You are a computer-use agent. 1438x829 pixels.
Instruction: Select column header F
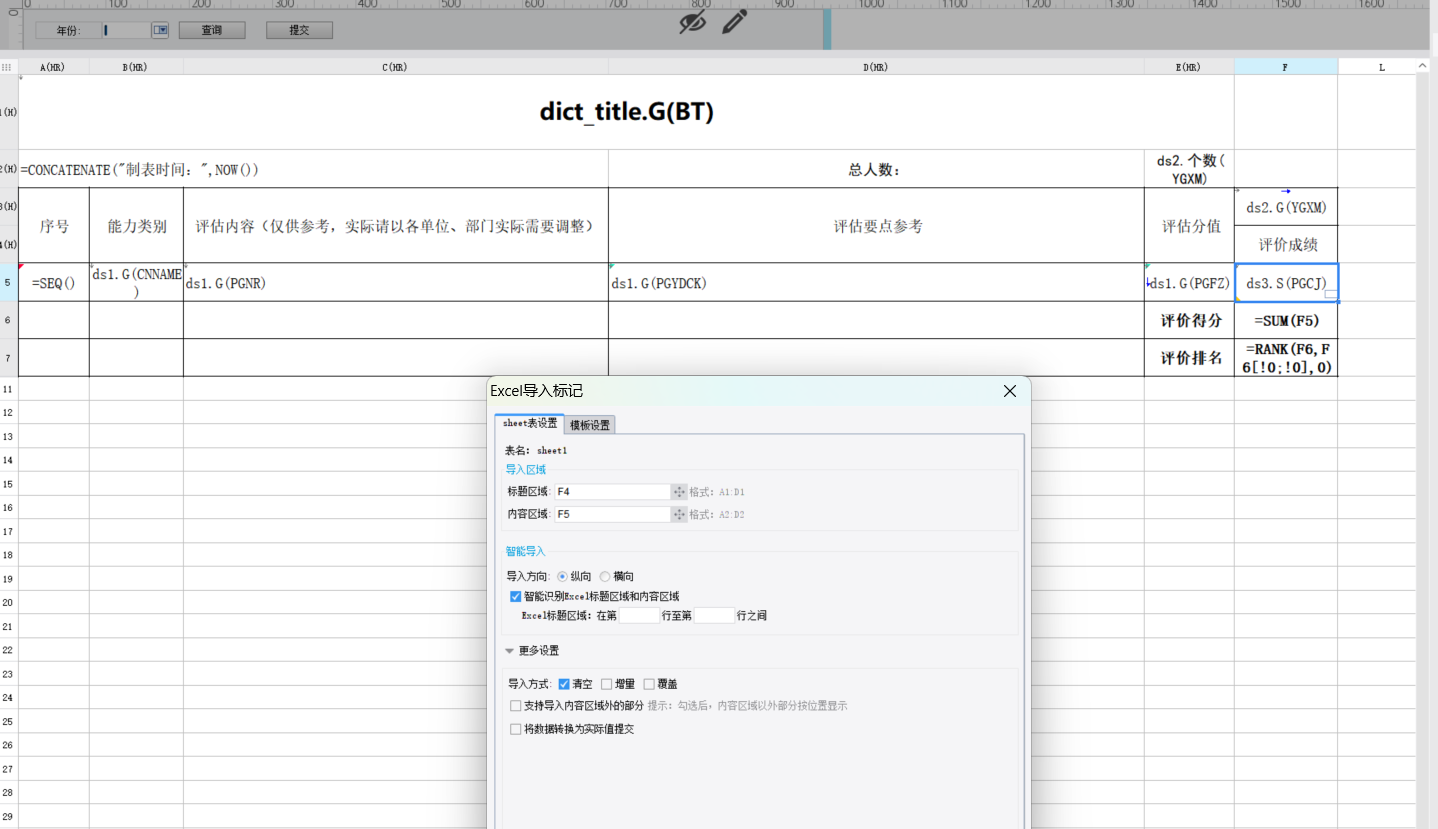click(1286, 67)
